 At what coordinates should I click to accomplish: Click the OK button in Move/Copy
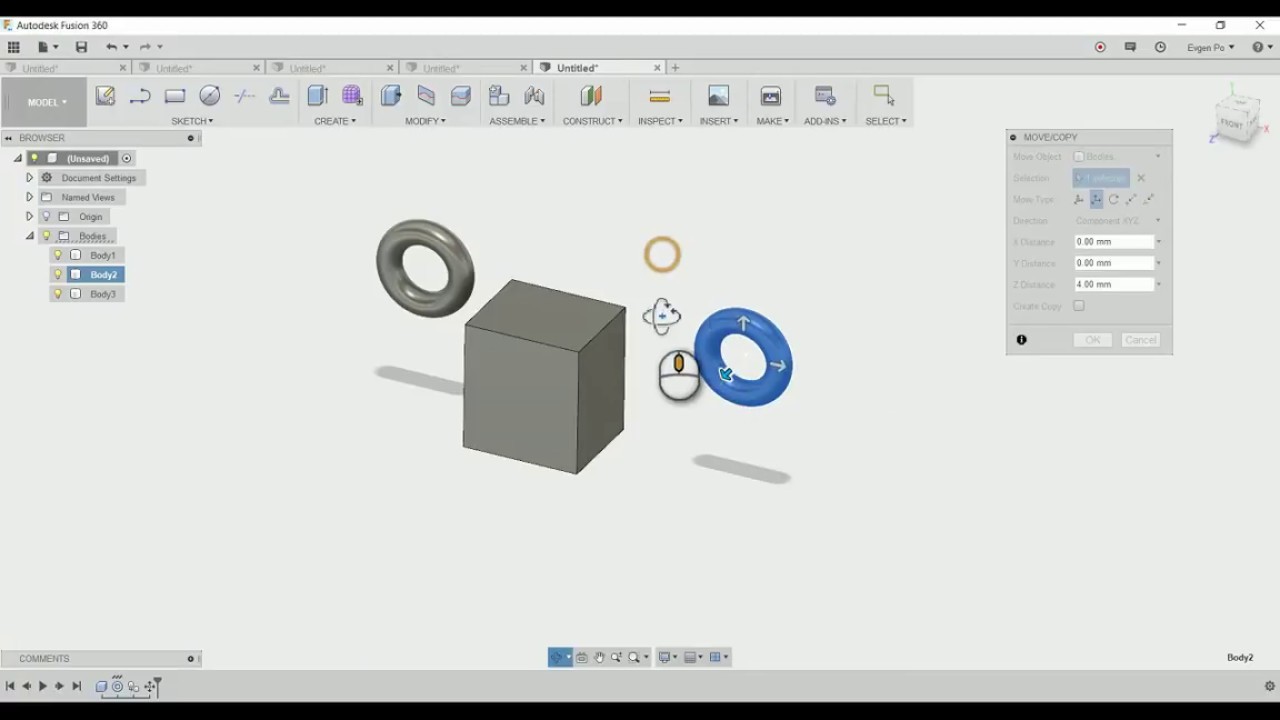point(1092,340)
